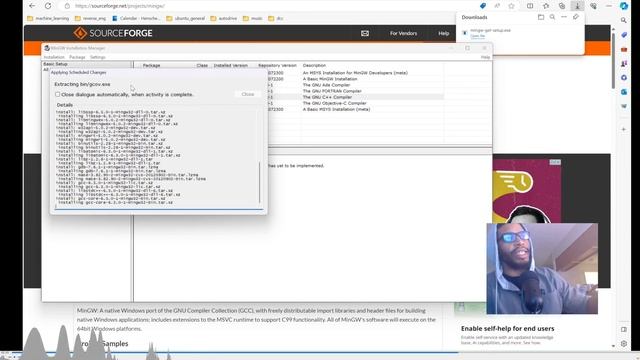The width and height of the screenshot is (640, 360).
Task: Open the collections icon in the toolbar
Action: [x=562, y=6]
